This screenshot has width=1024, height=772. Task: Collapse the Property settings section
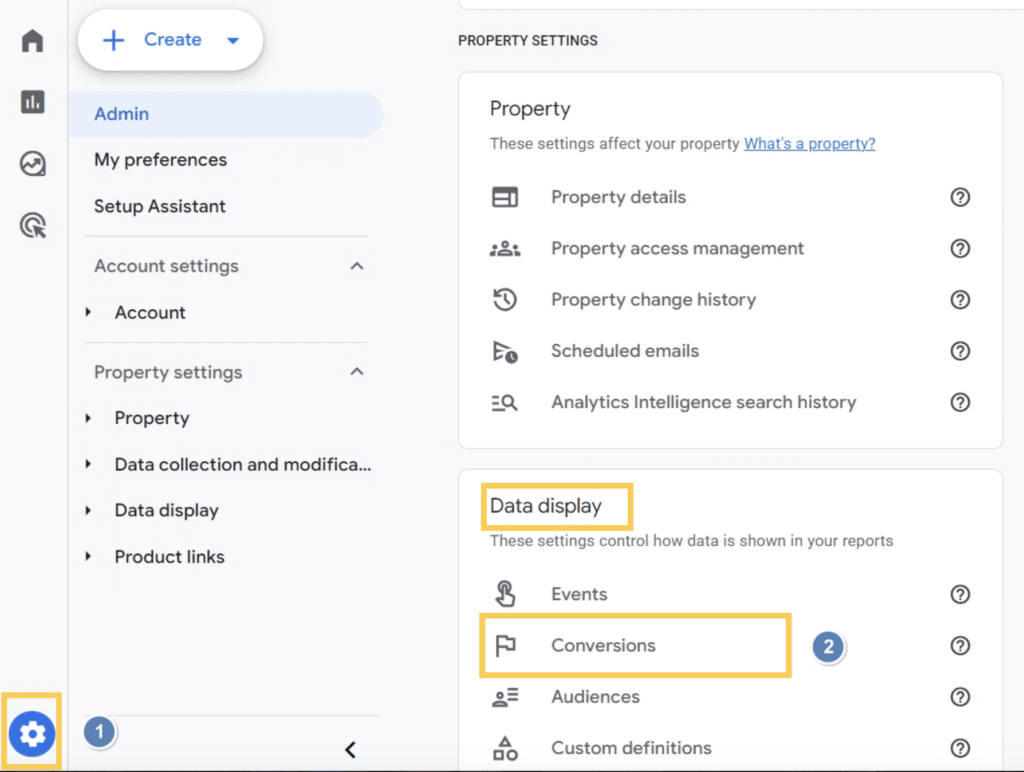(x=357, y=372)
